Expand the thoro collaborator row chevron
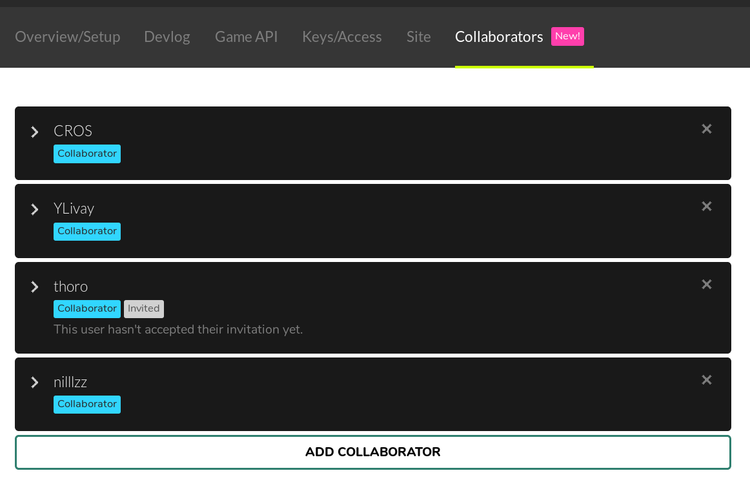Screen dimensions: 750x493 tap(34, 287)
